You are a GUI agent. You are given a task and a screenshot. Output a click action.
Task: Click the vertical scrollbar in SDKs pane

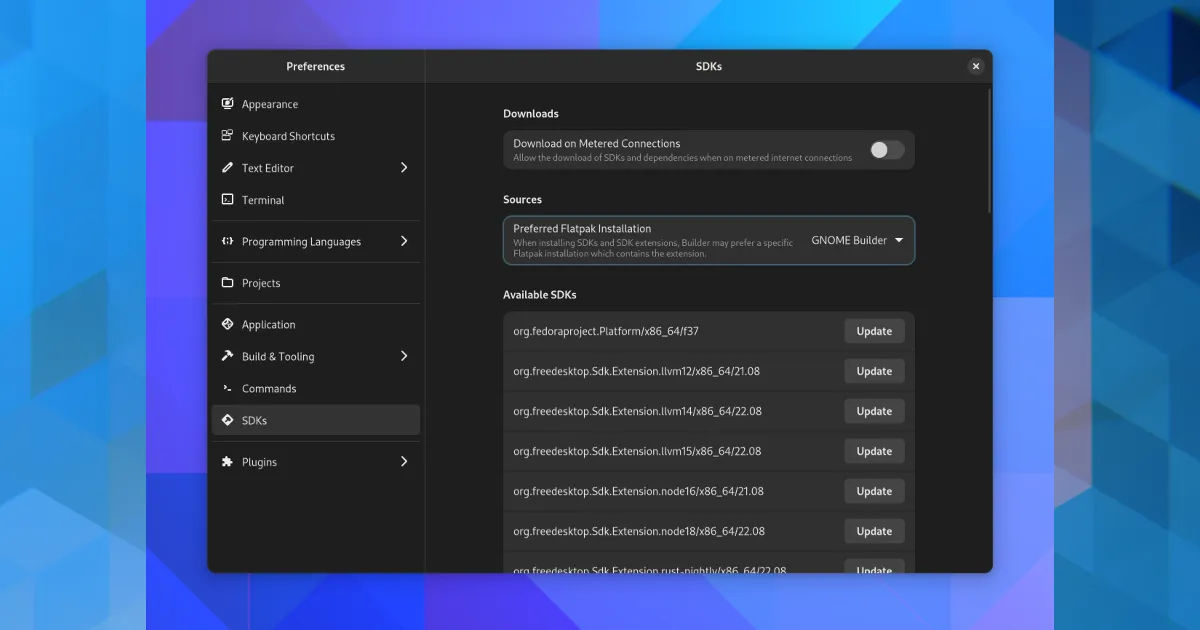(989, 150)
